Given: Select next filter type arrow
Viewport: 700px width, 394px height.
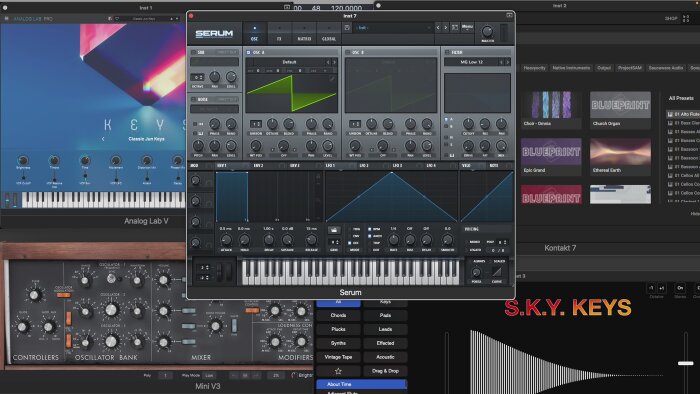Looking at the screenshot, I should [508, 62].
